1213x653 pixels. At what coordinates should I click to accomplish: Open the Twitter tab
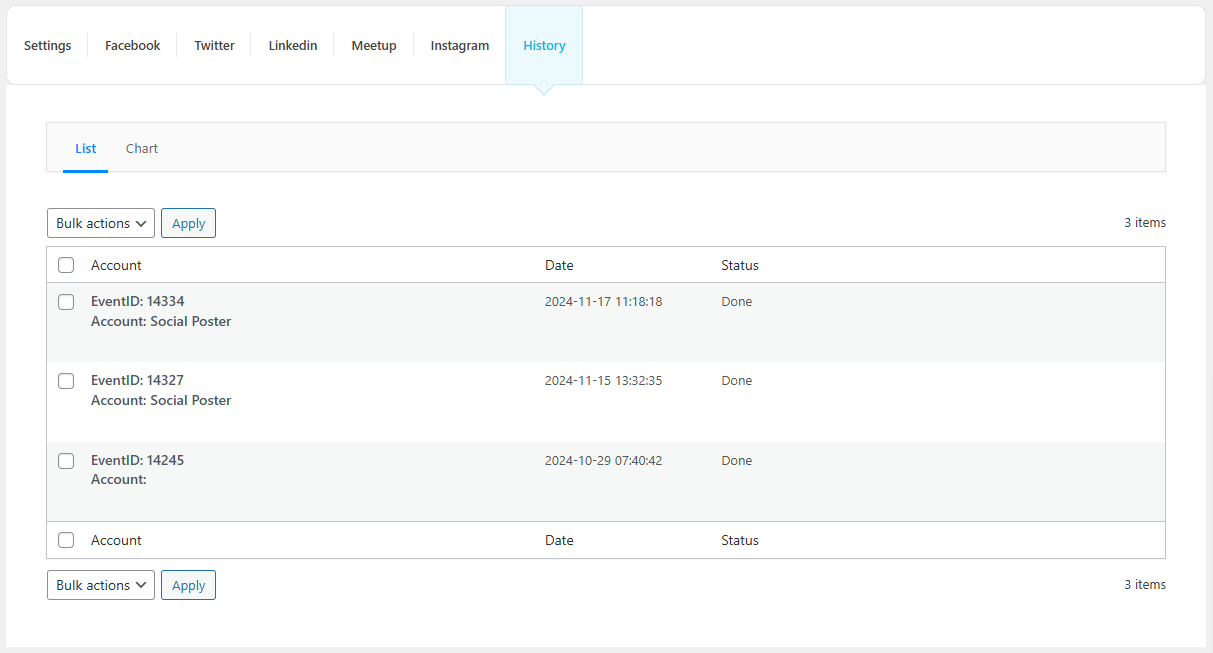(x=214, y=46)
